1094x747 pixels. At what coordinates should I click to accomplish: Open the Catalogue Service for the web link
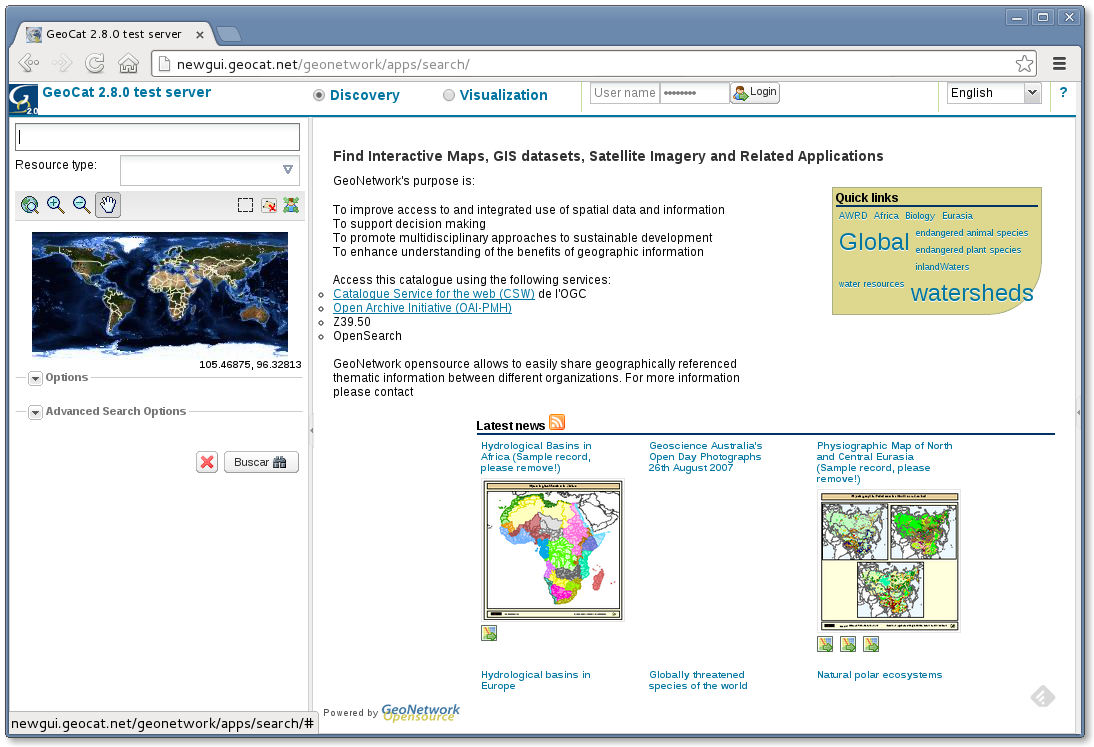pyautogui.click(x=433, y=294)
